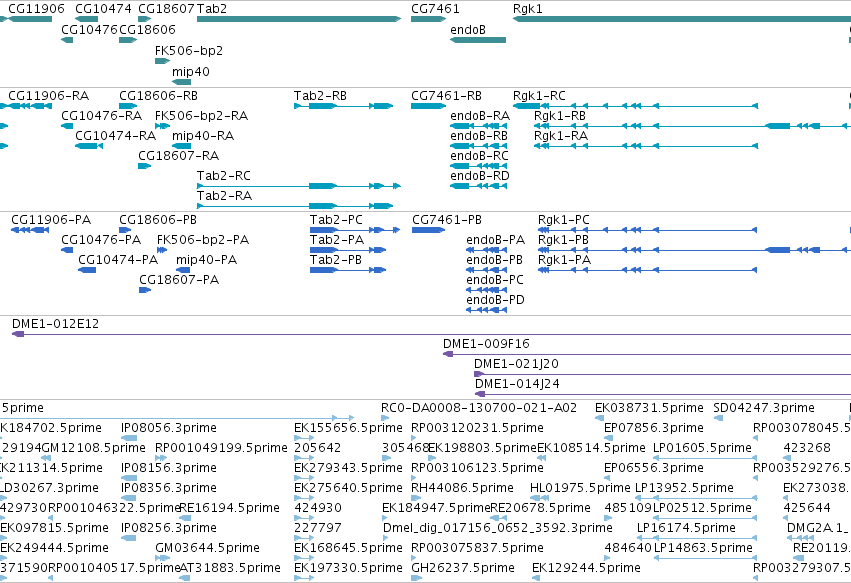Click the Tab2 gene label
This screenshot has height=583, width=851.
point(212,9)
